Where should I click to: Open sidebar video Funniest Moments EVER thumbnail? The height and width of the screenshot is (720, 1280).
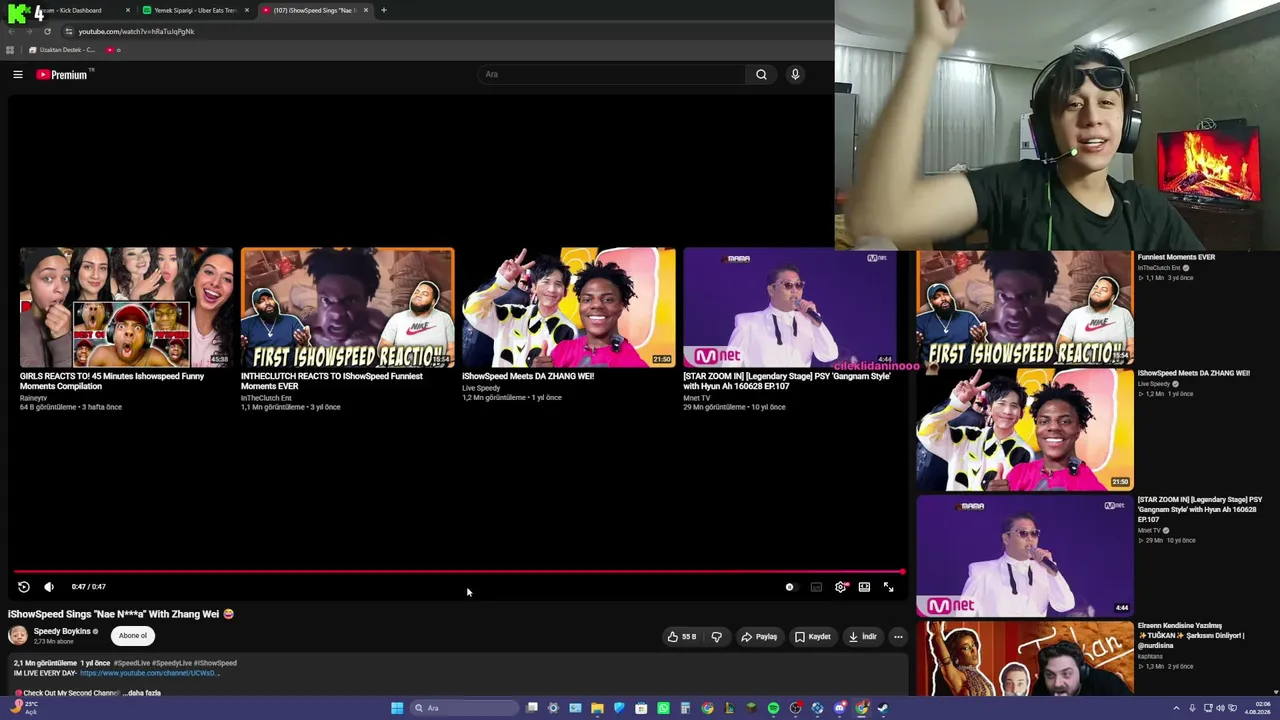click(x=1025, y=308)
